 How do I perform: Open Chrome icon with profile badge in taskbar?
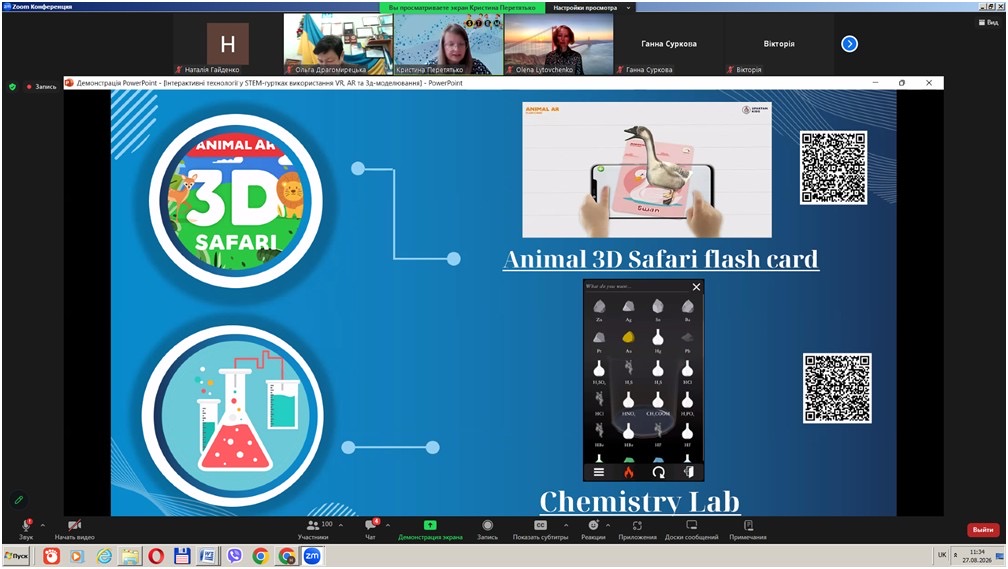[287, 555]
